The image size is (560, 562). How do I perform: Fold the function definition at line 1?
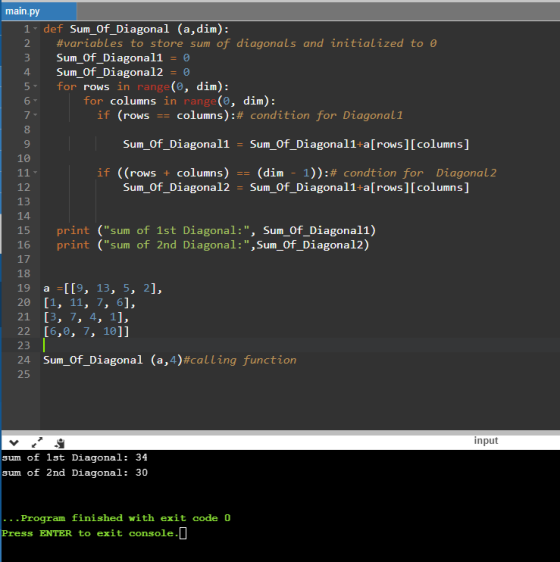[35, 28]
